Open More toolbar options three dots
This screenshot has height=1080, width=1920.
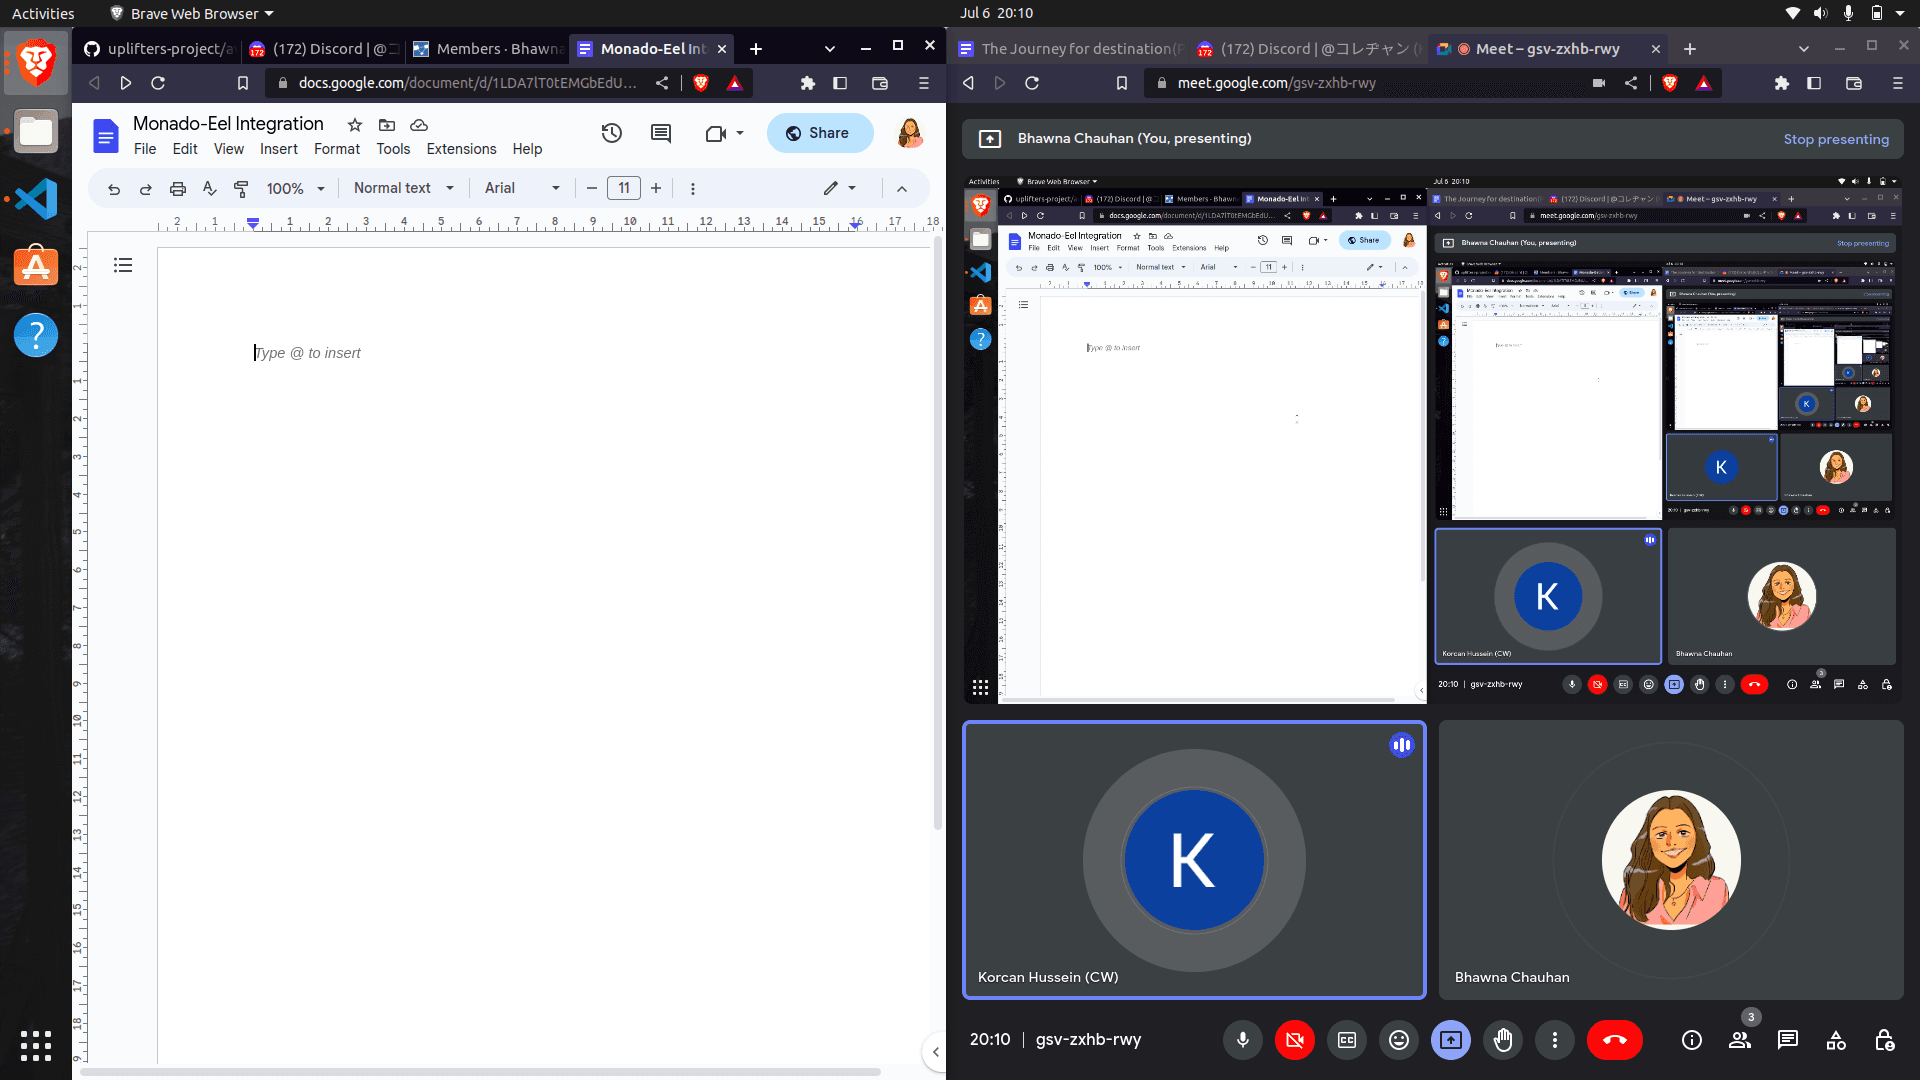(693, 188)
